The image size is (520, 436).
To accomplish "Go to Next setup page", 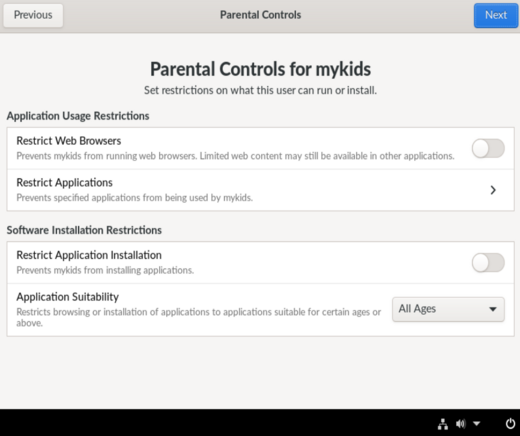I will click(x=496, y=15).
